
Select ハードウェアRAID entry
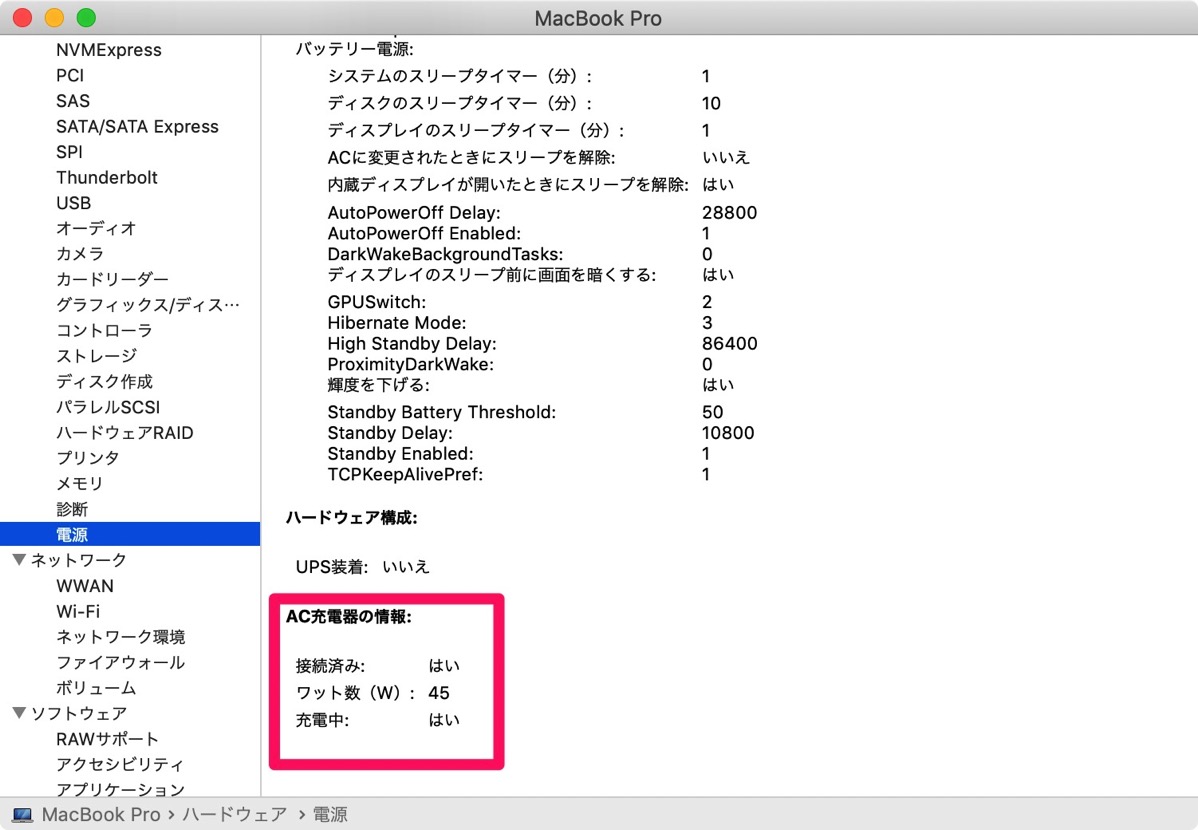[125, 433]
